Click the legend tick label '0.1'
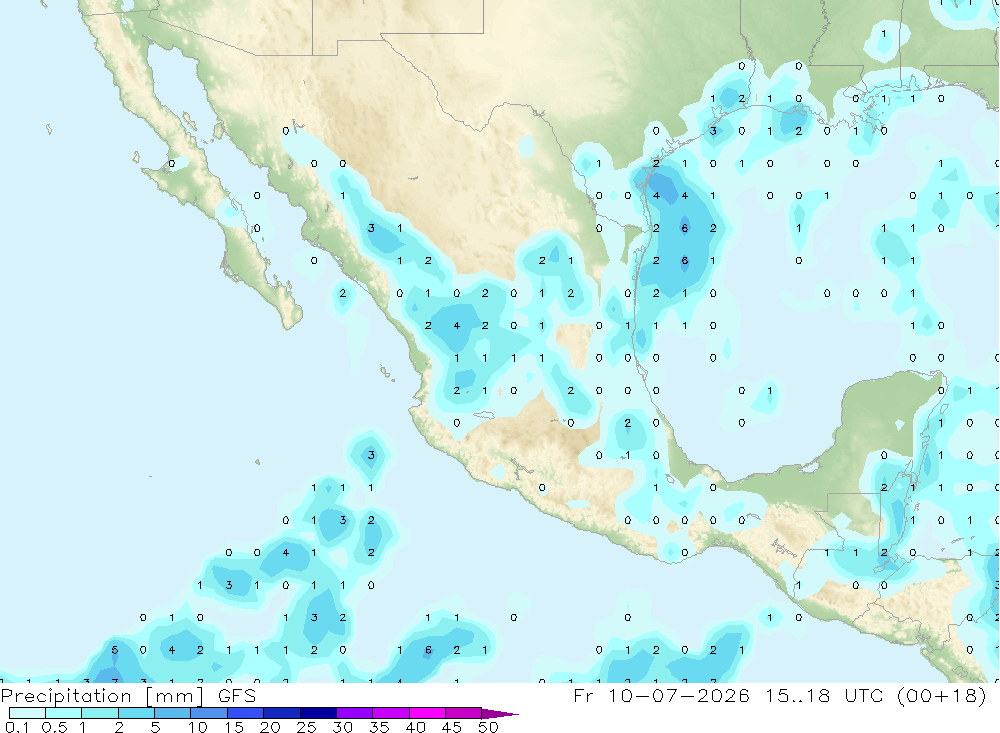This screenshot has width=1000, height=733. [x=17, y=727]
